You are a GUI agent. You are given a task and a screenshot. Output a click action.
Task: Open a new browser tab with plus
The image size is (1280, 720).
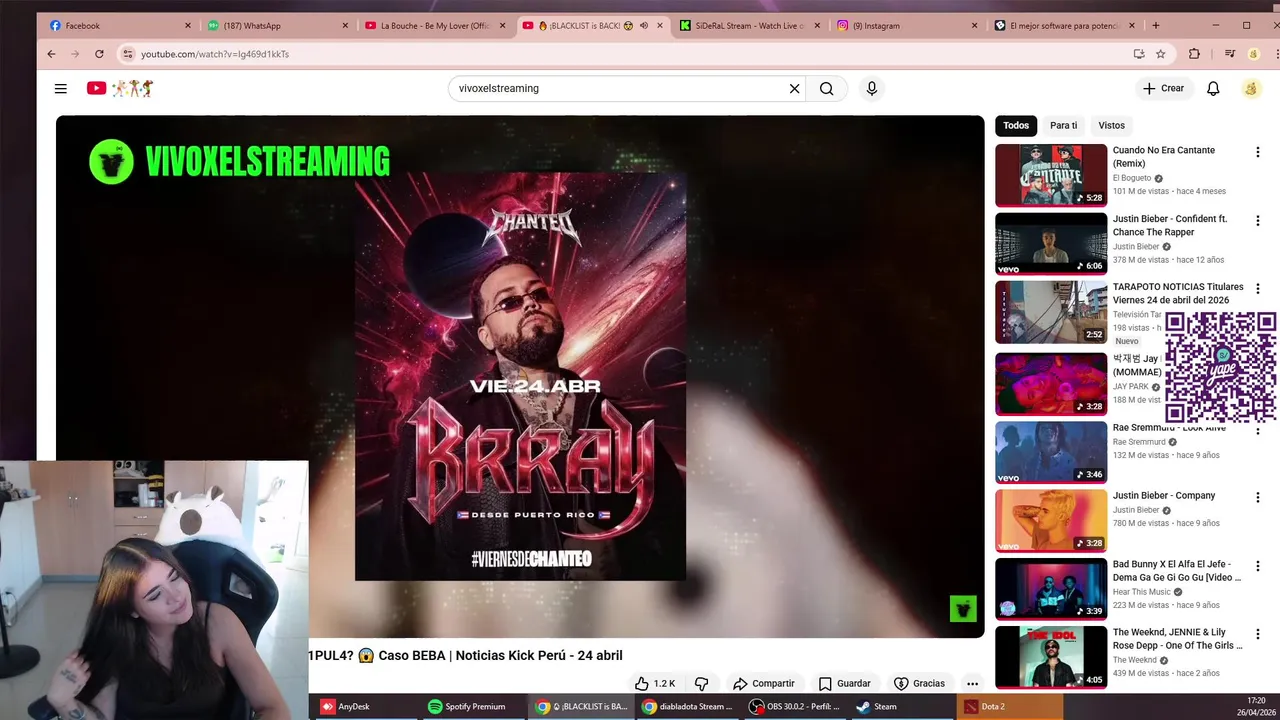click(1156, 25)
